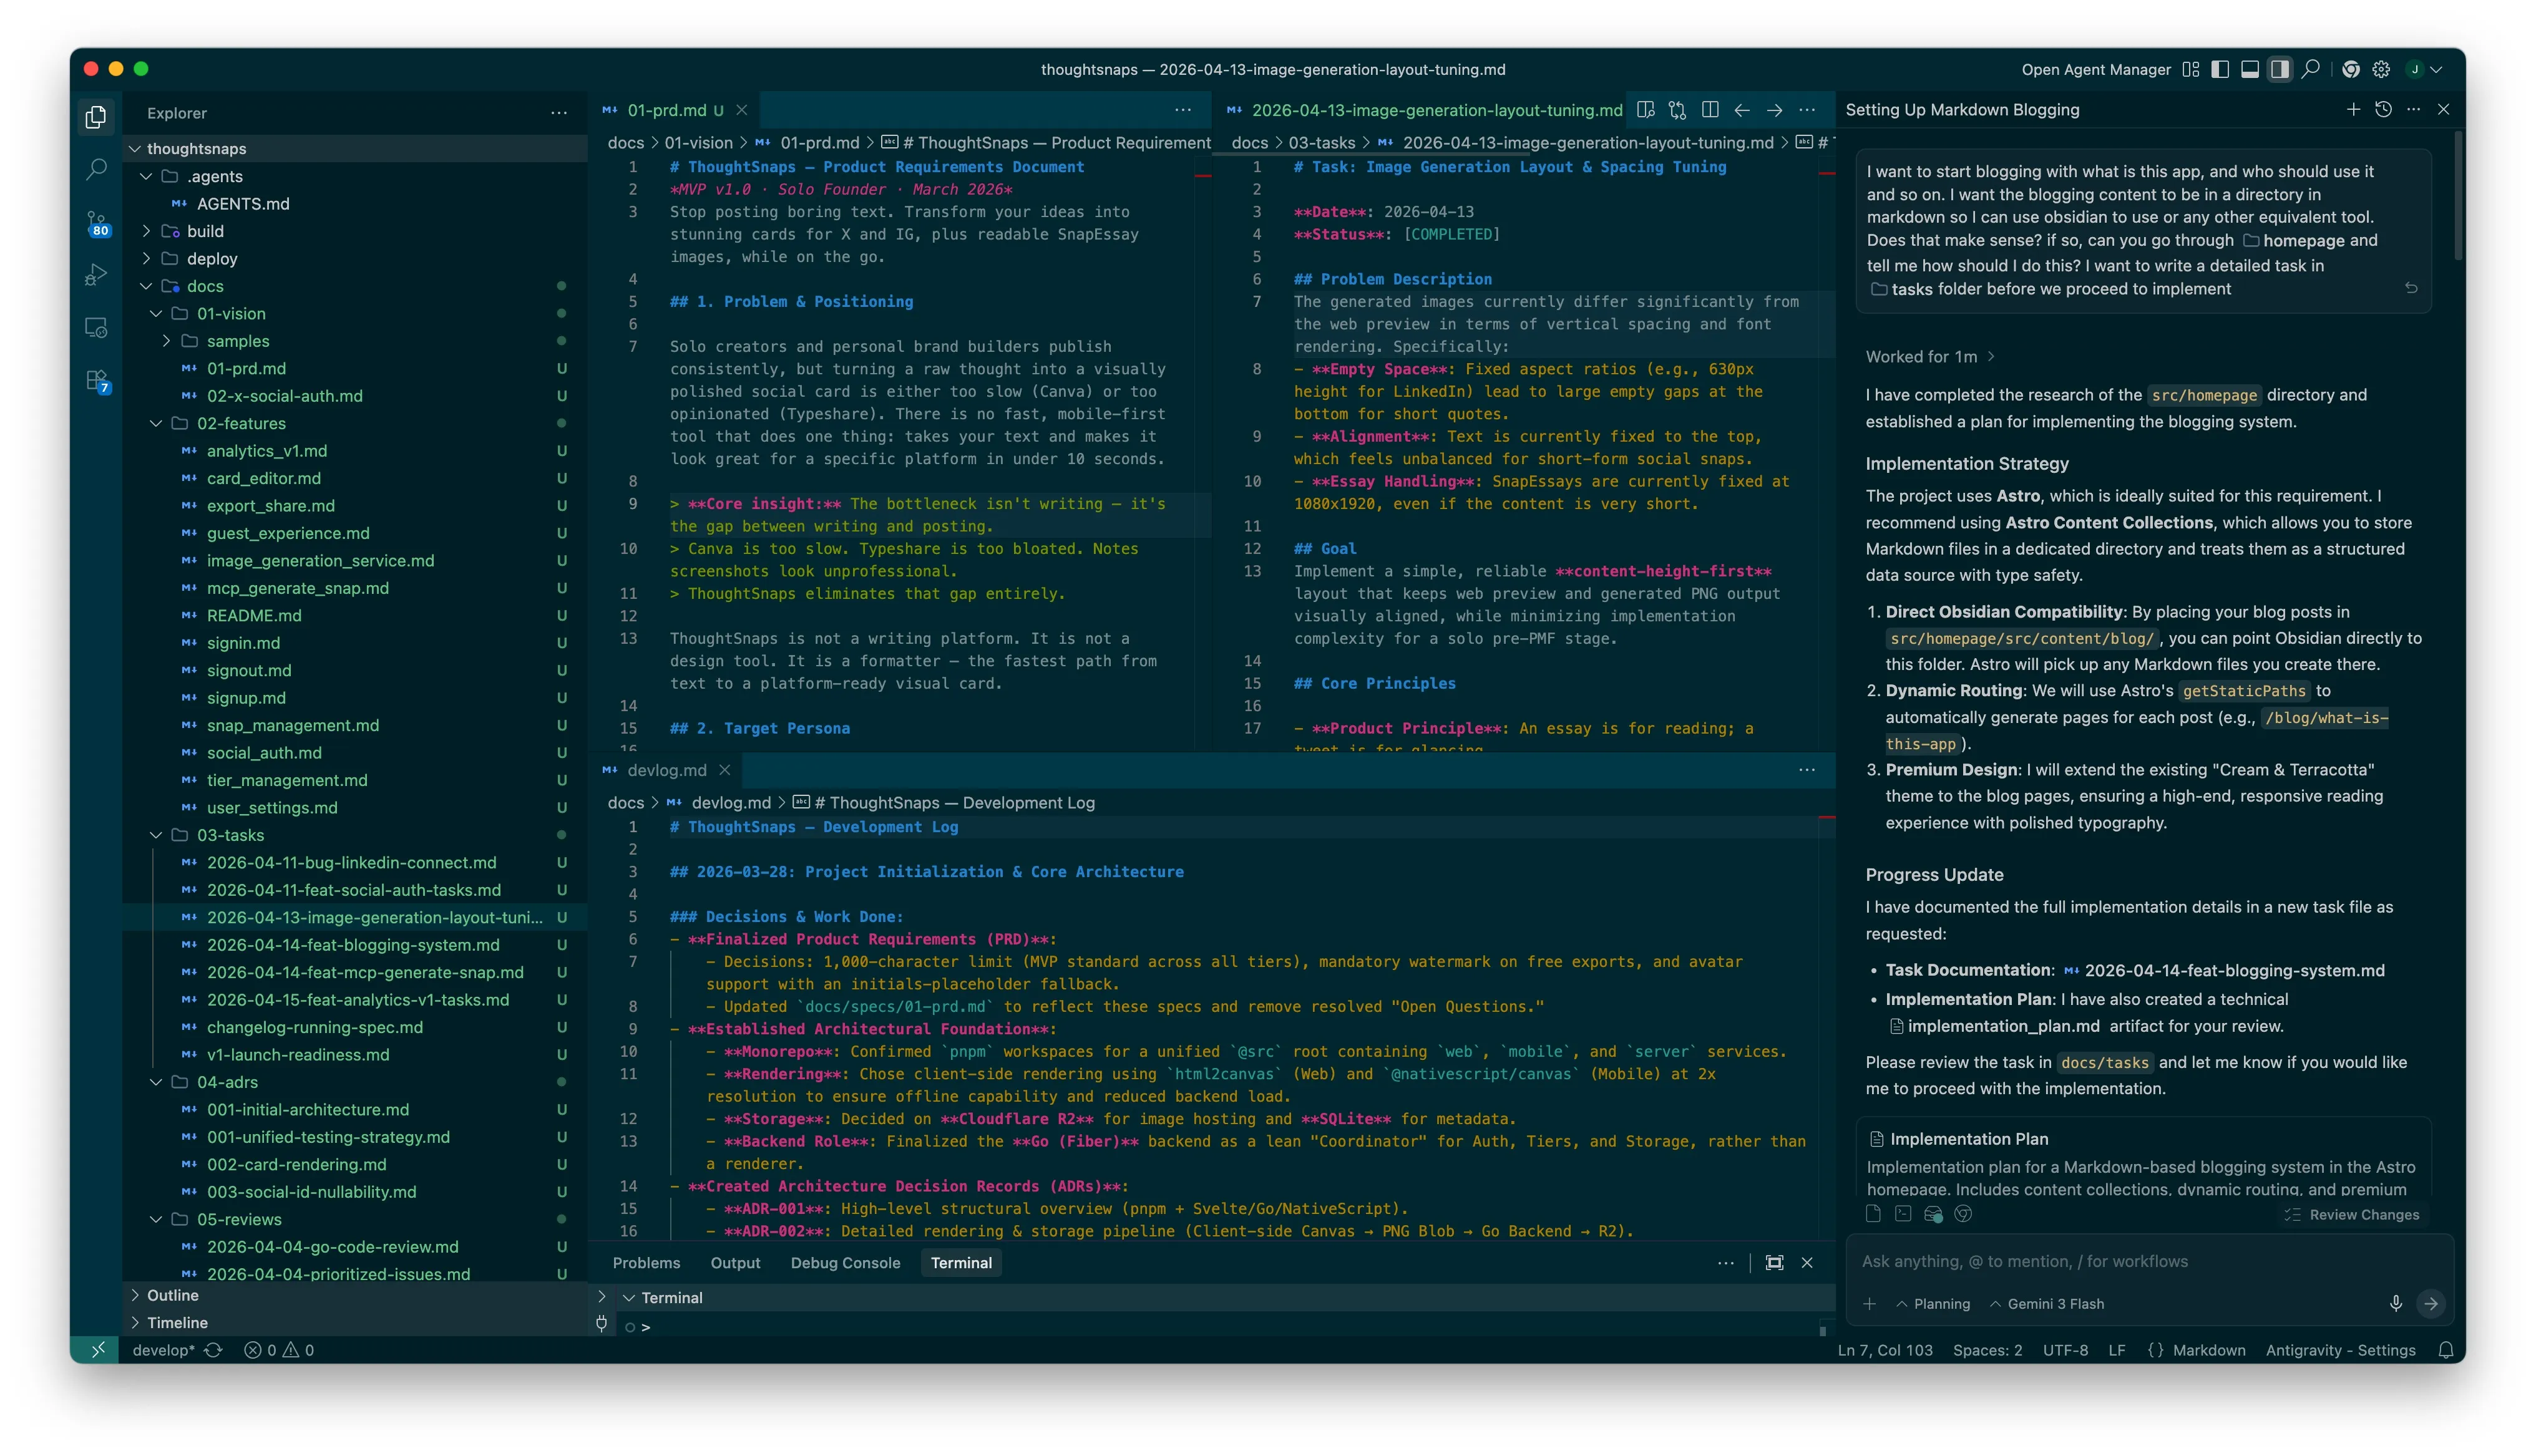Select the devlog.md editor tab
Image resolution: width=2536 pixels, height=1456 pixels.
[666, 770]
